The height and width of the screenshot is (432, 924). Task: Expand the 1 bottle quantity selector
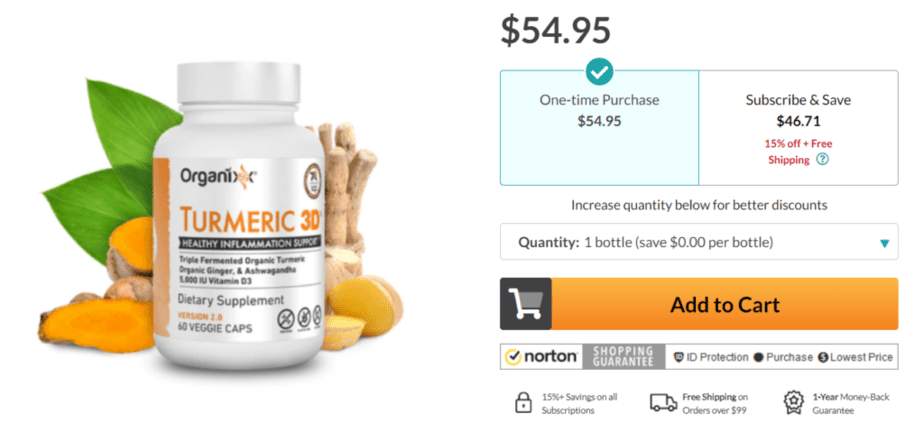699,242
